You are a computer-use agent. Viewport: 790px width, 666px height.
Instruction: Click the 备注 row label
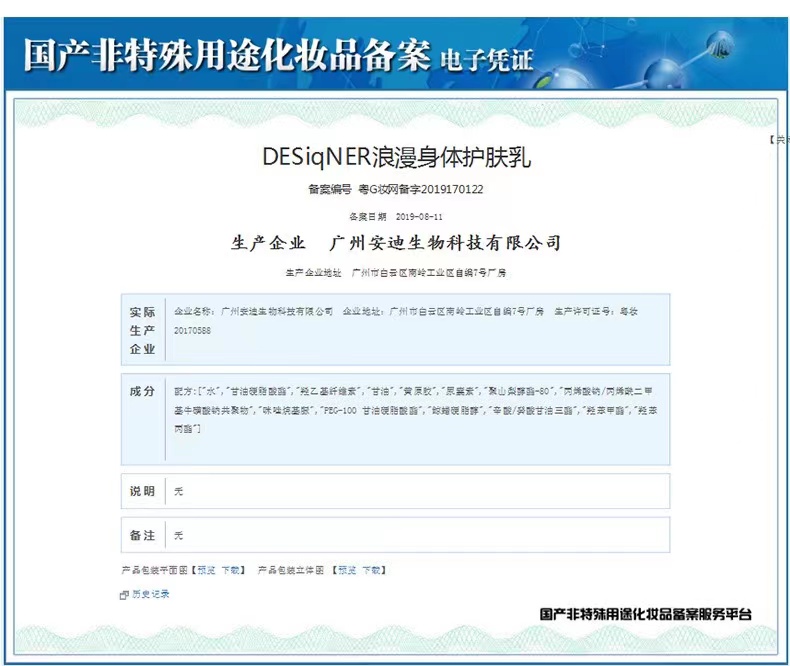tap(143, 535)
